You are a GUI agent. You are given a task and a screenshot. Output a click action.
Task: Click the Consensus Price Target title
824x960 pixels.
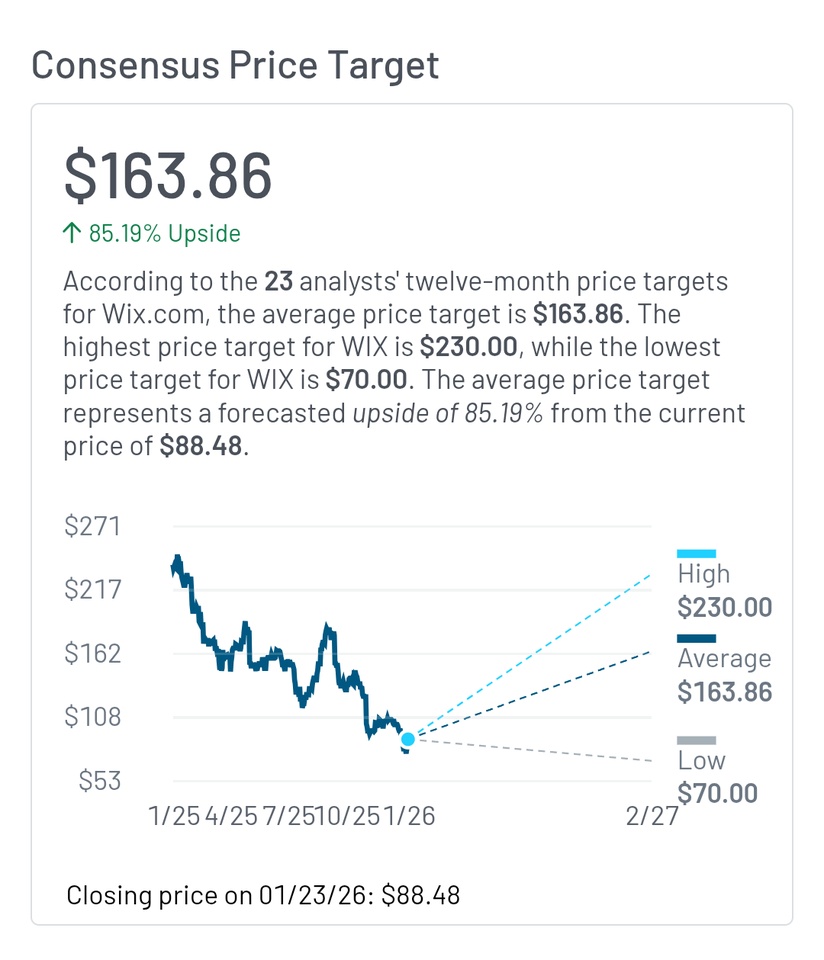pos(235,65)
